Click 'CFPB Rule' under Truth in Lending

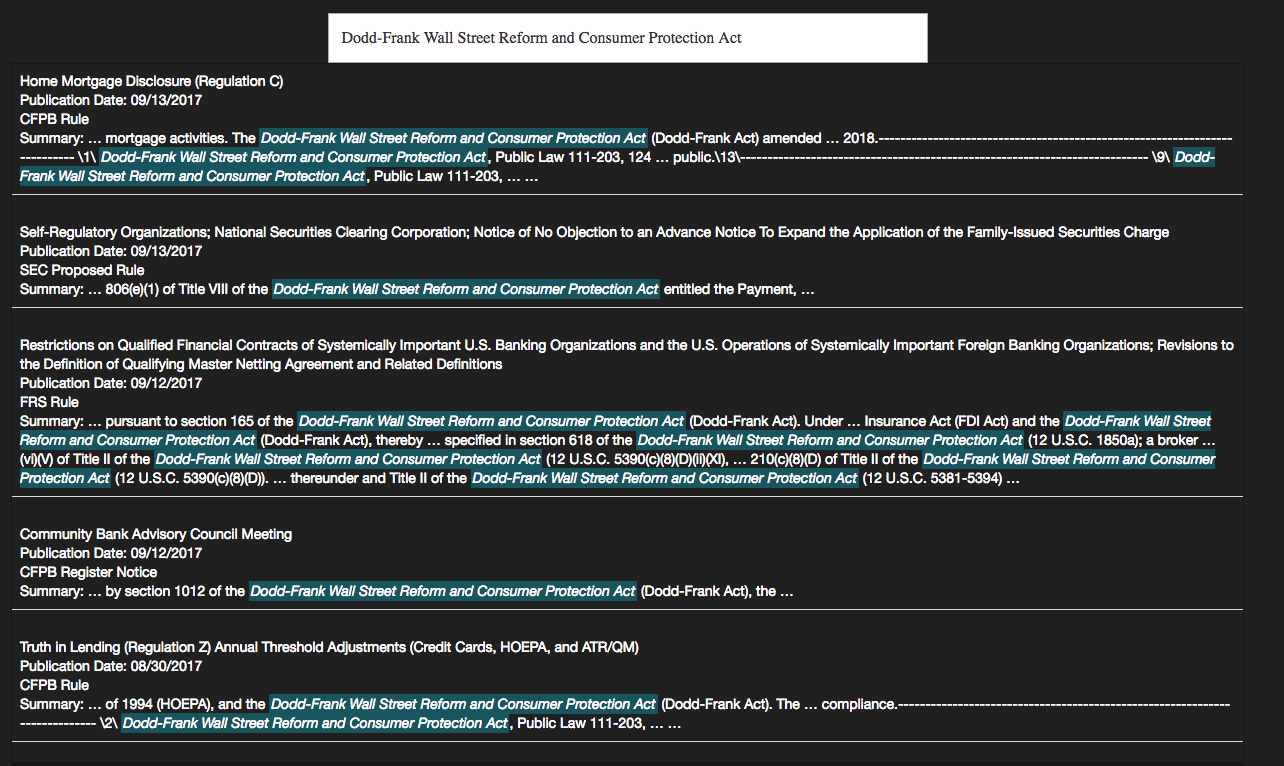point(54,685)
